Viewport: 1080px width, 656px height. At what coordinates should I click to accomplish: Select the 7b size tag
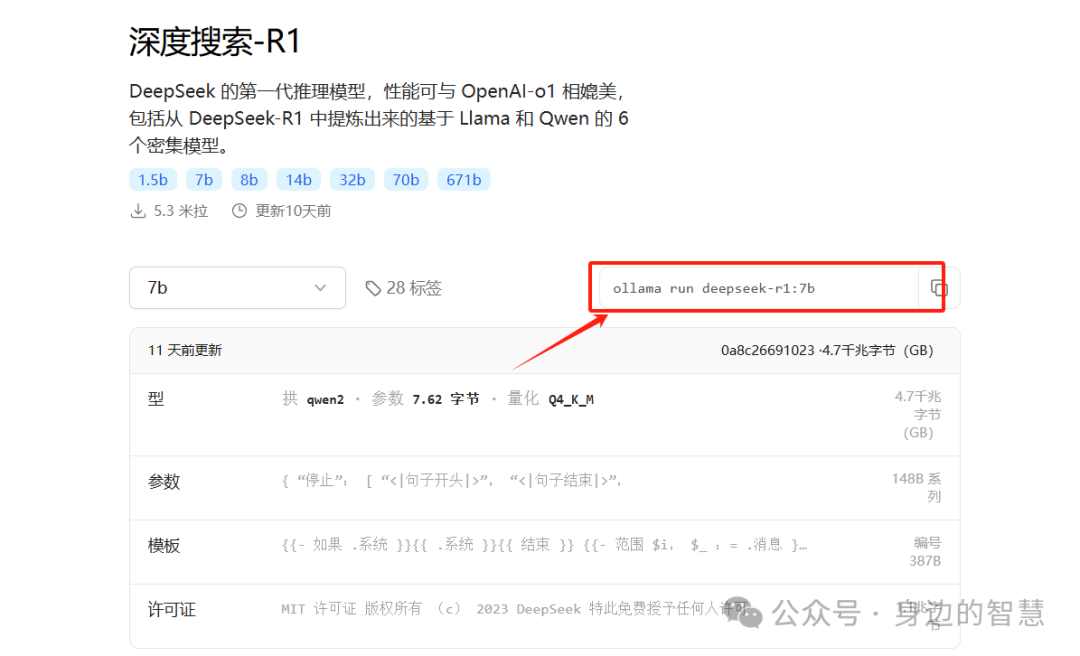click(204, 180)
